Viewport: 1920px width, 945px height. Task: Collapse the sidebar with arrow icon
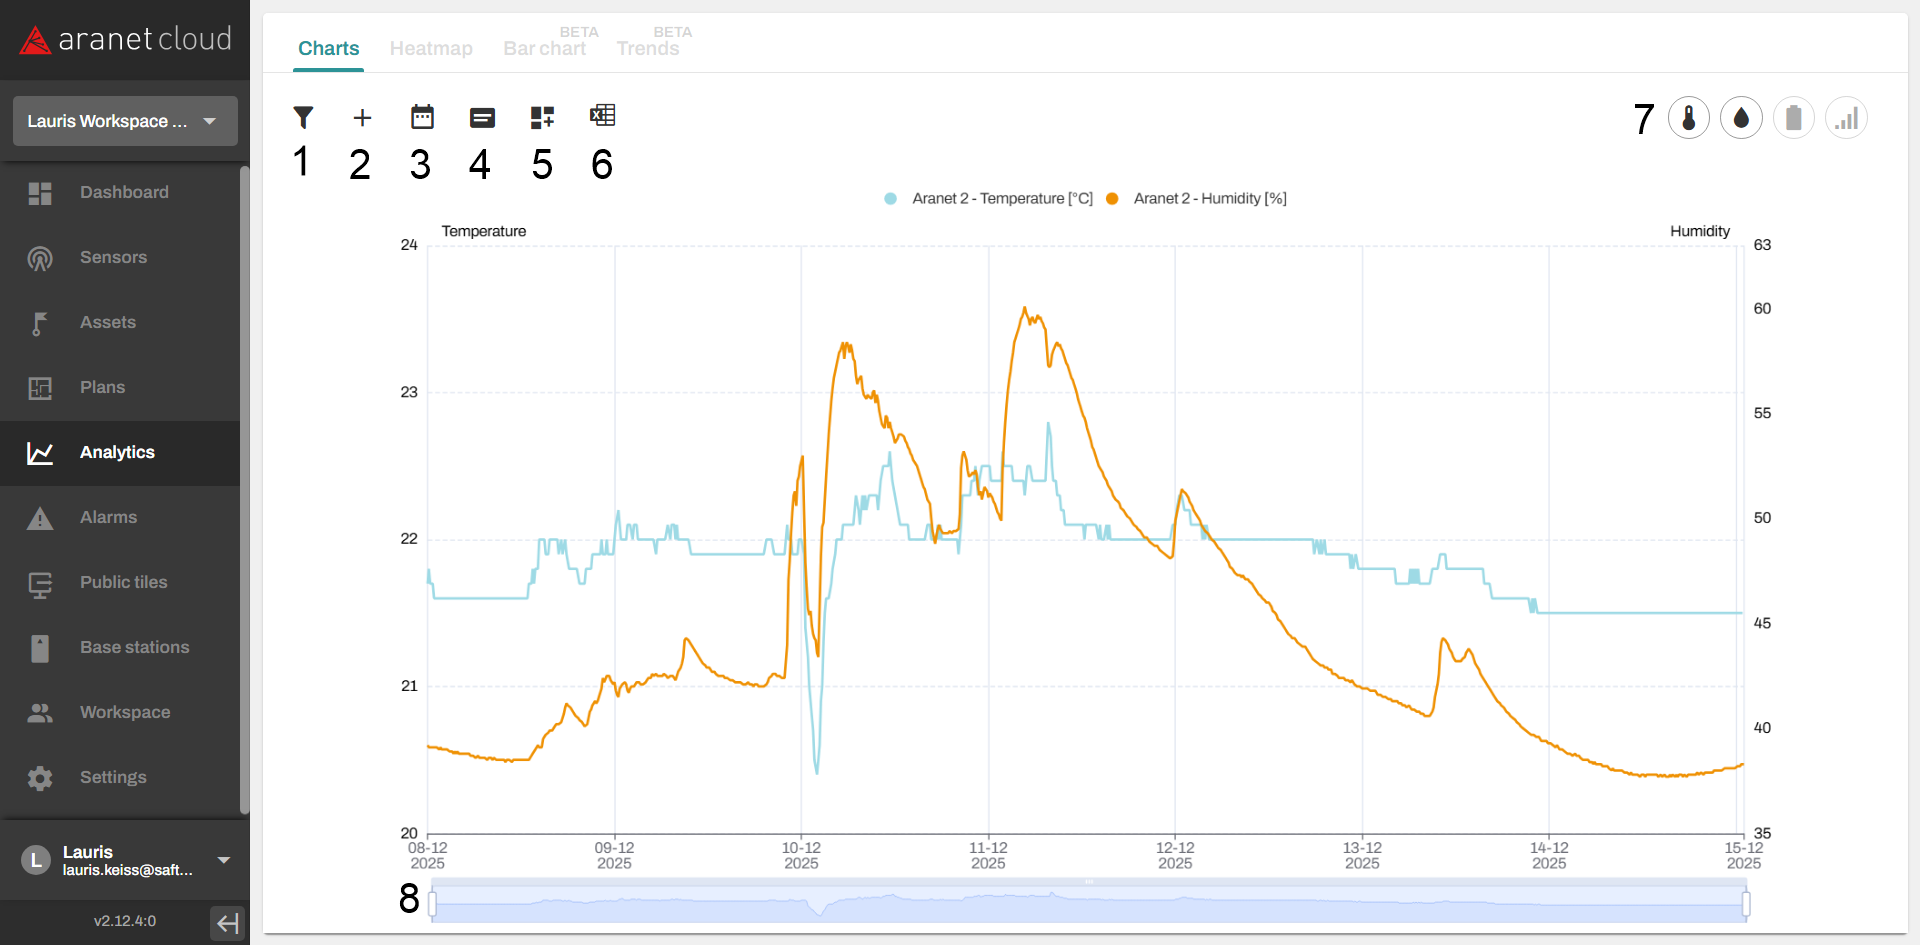pos(228,922)
